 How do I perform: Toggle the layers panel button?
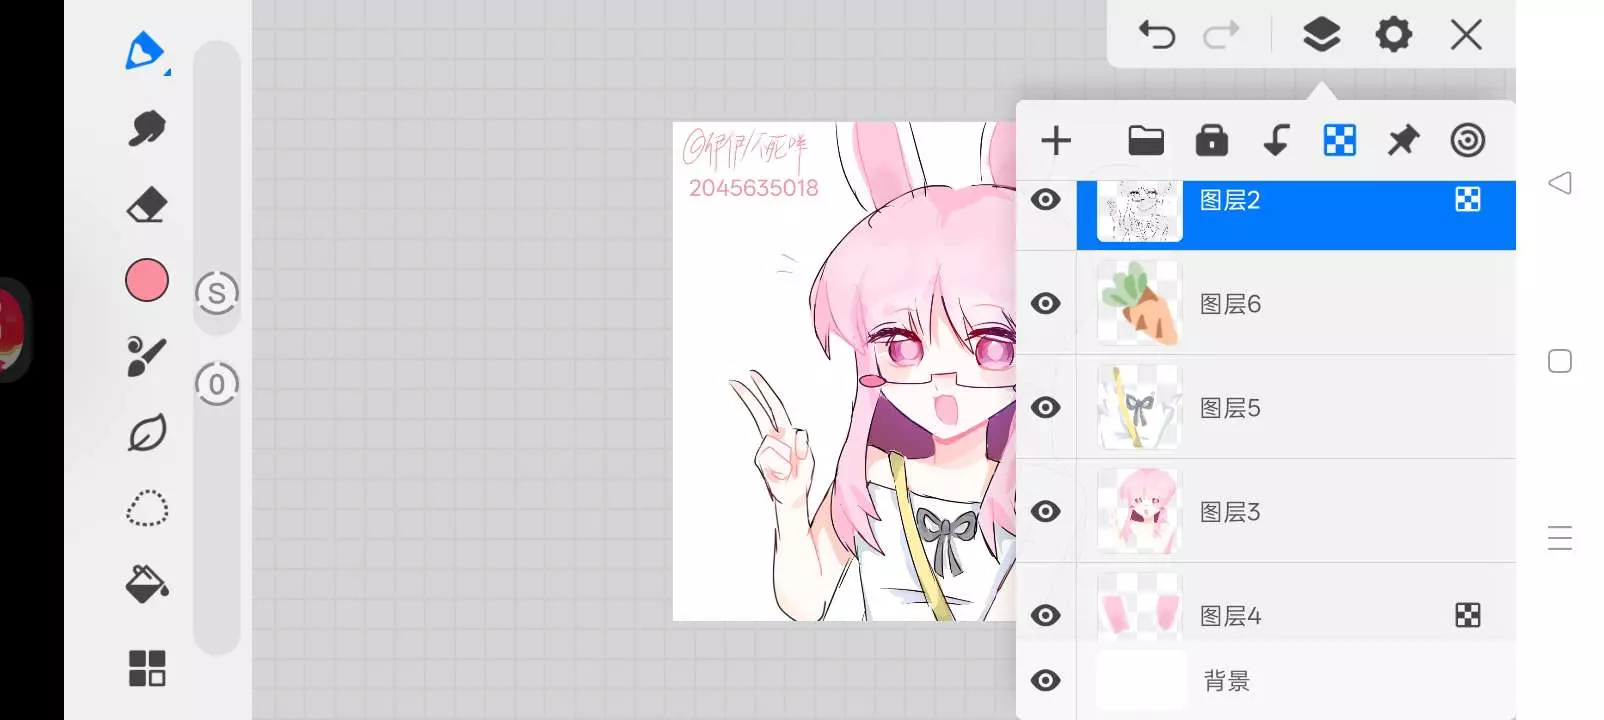click(1321, 35)
